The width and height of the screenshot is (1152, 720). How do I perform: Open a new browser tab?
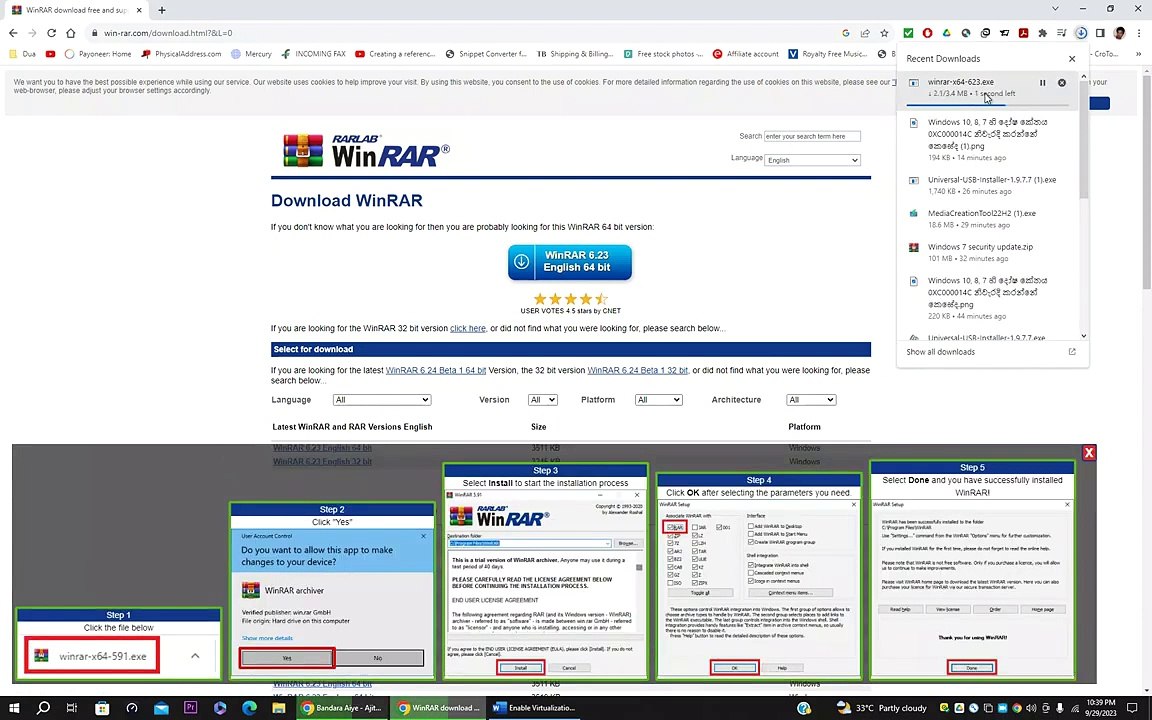coord(162,10)
